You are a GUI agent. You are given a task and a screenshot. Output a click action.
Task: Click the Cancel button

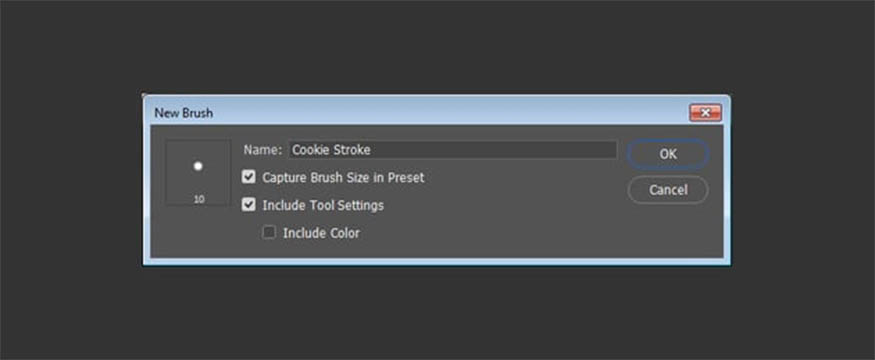pos(668,190)
